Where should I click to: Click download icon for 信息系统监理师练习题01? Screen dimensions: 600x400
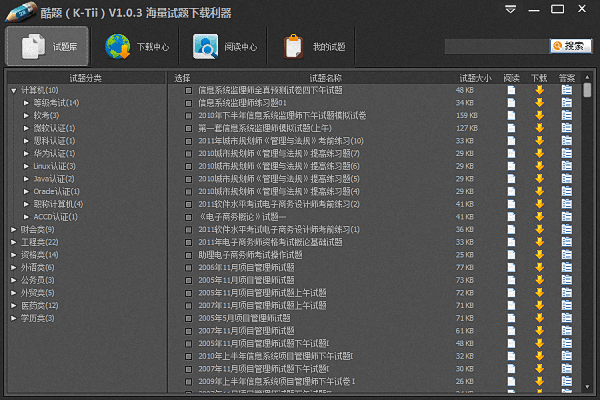(x=539, y=102)
